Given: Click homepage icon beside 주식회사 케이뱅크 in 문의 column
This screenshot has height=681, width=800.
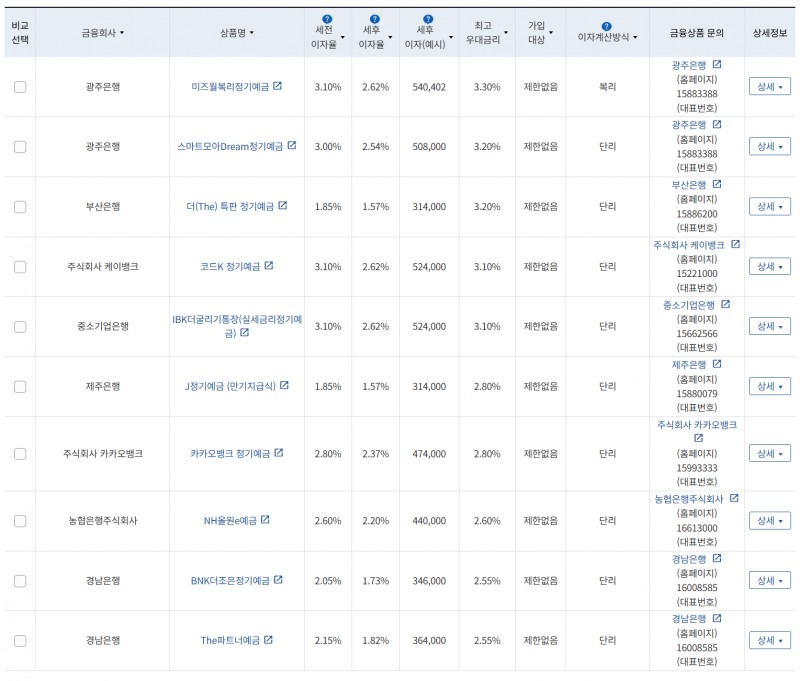Looking at the screenshot, I should 735,244.
